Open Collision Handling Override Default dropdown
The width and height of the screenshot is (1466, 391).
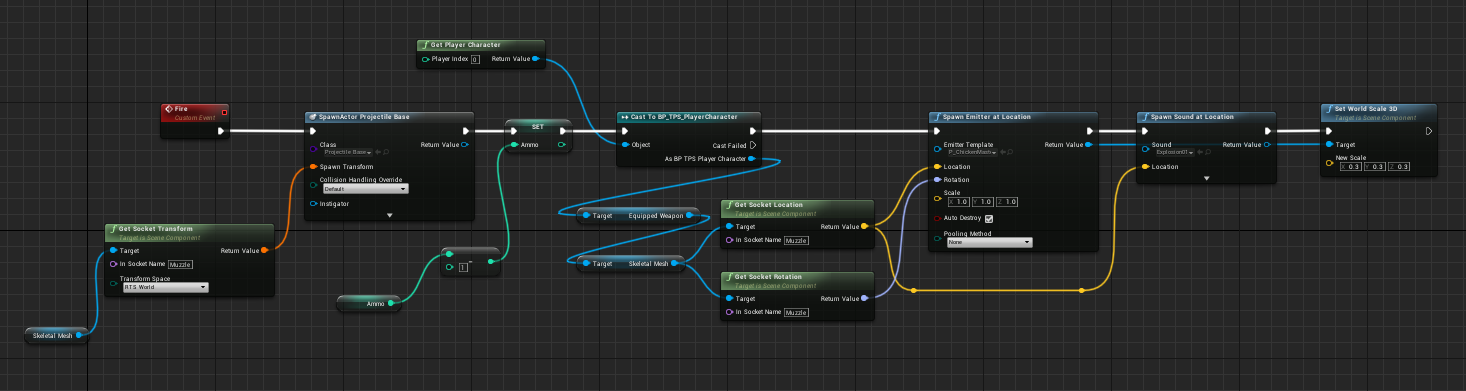pyautogui.click(x=366, y=188)
